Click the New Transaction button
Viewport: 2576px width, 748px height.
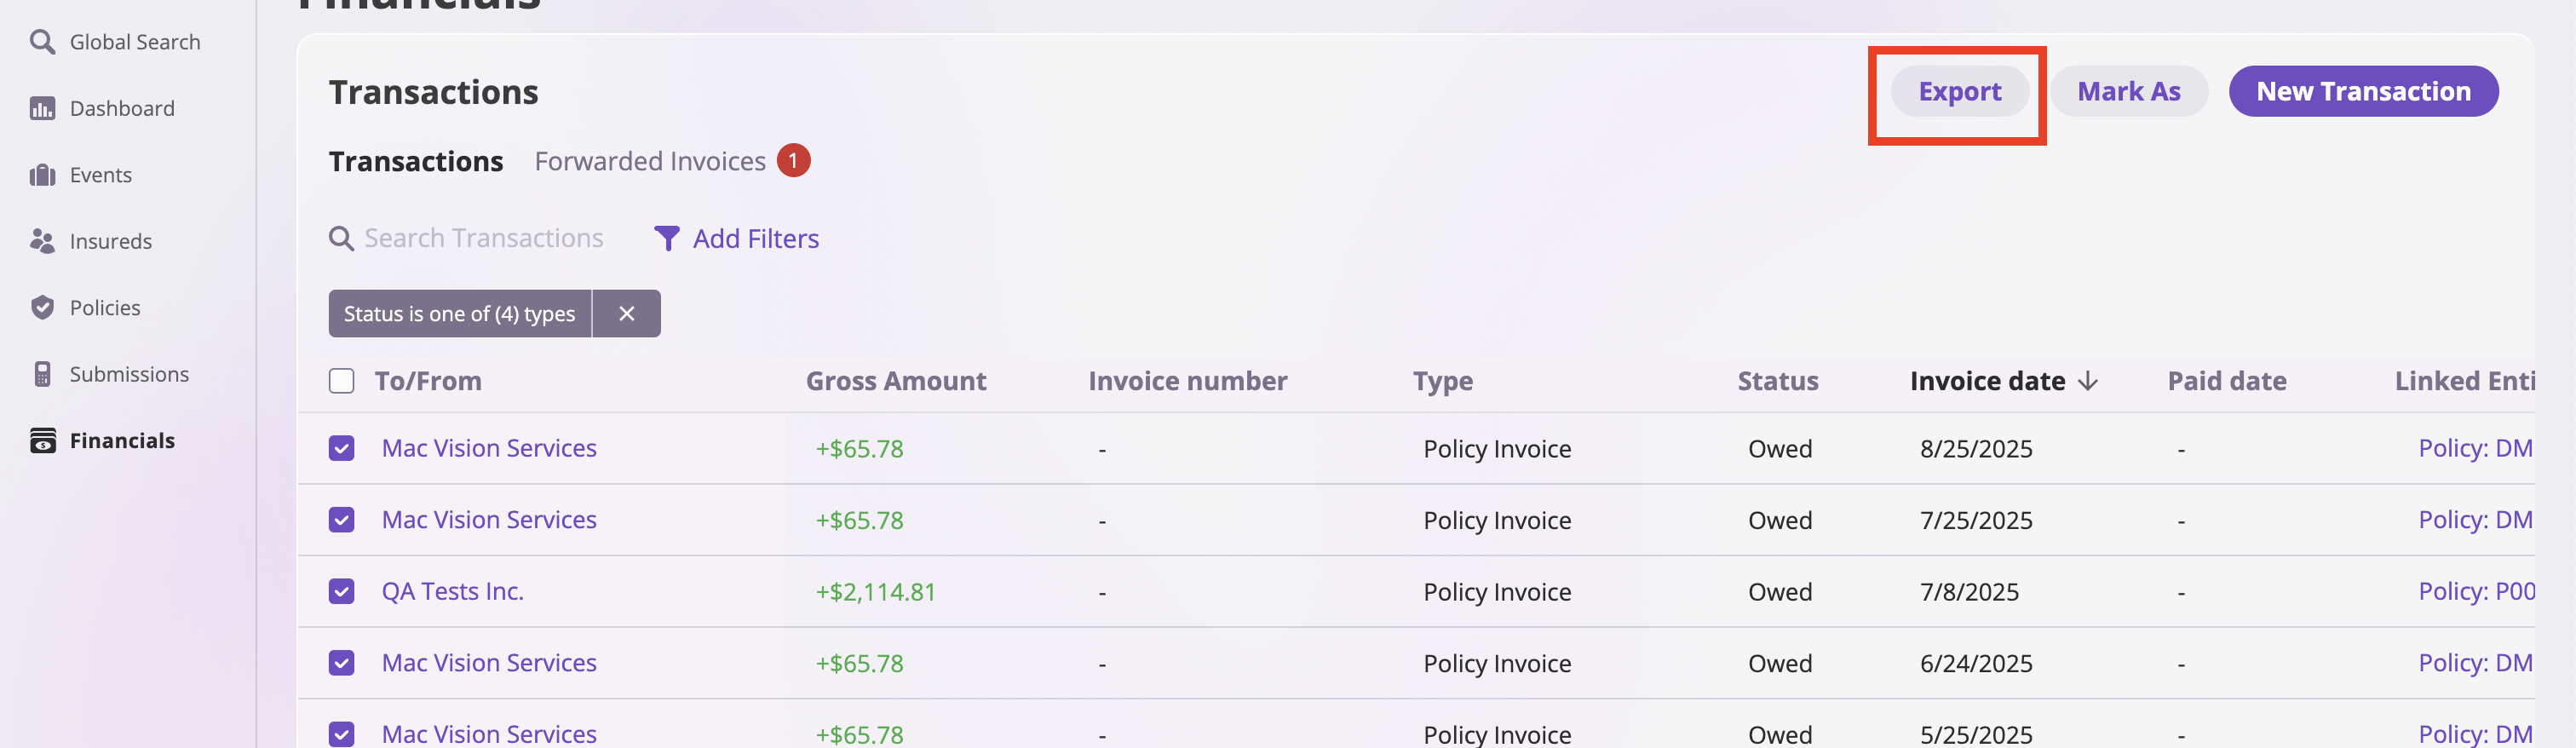(x=2363, y=91)
